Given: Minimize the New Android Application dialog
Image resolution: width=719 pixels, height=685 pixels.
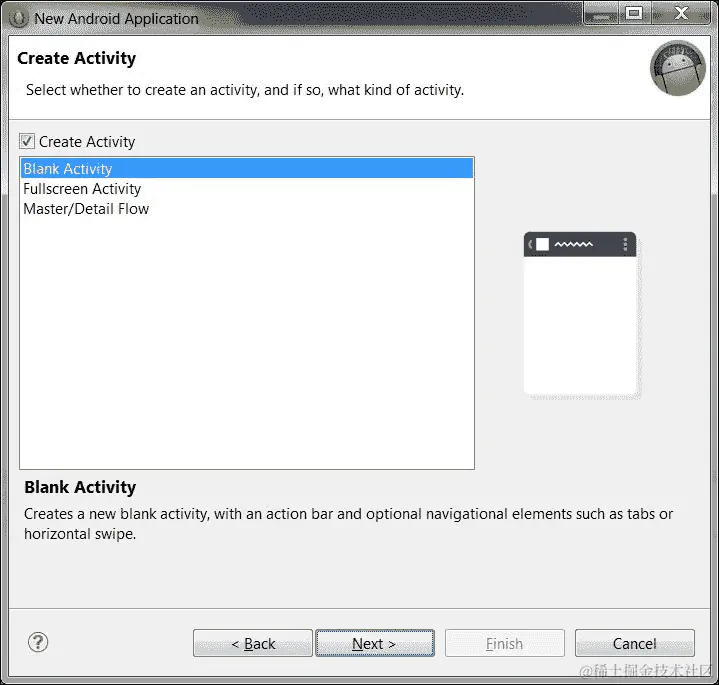Looking at the screenshot, I should [601, 14].
